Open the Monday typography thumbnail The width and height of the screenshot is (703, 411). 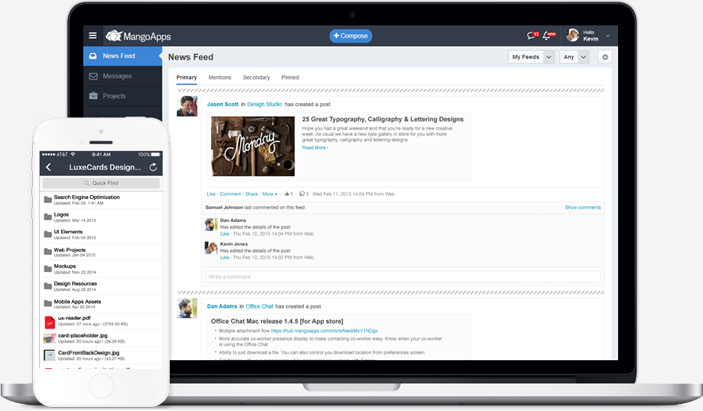253,146
